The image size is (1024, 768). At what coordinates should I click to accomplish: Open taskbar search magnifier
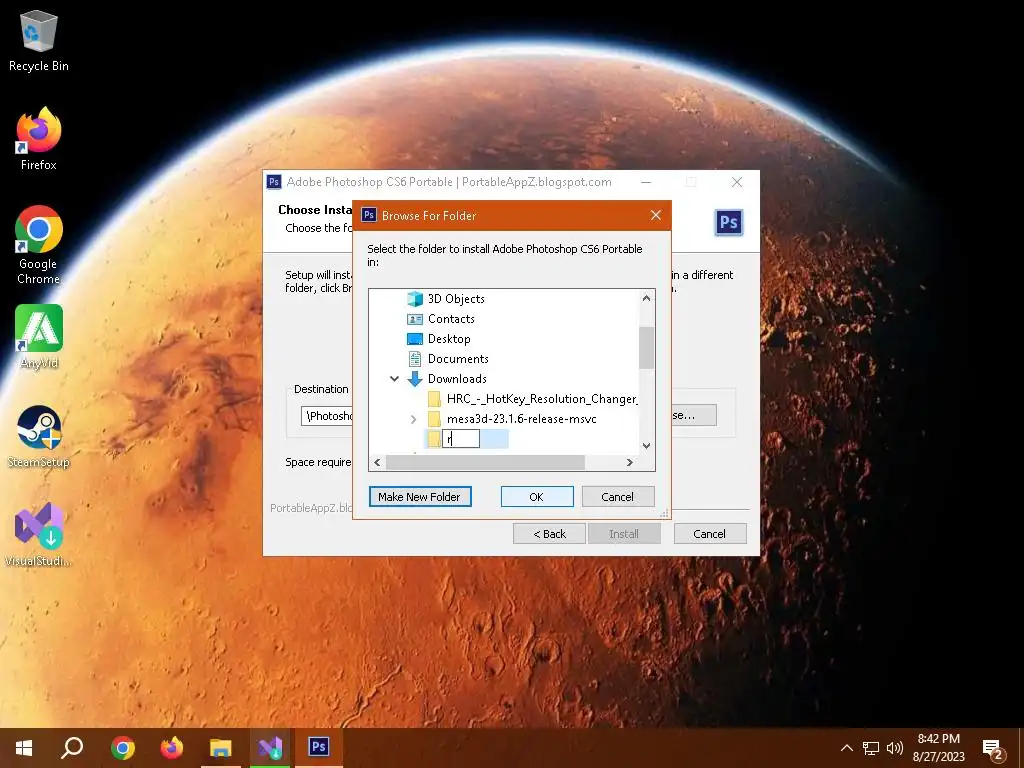[x=72, y=748]
